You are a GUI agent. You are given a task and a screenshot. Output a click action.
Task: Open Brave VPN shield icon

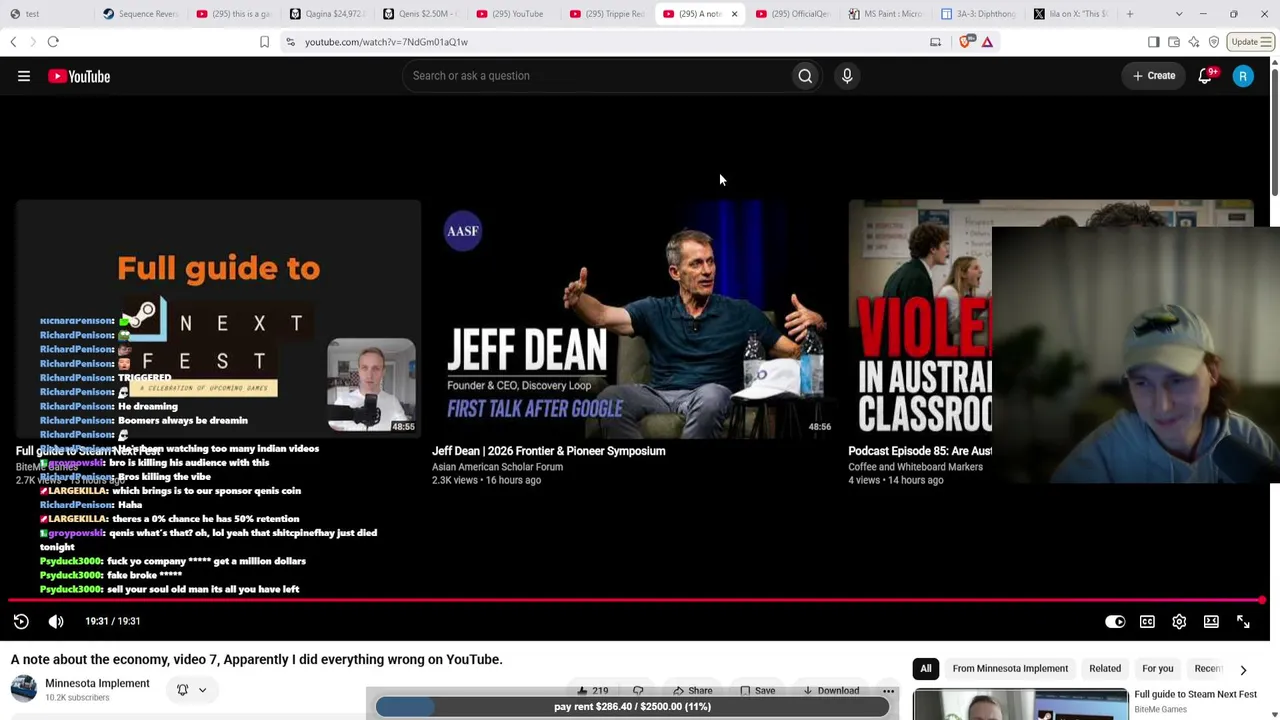(1214, 42)
